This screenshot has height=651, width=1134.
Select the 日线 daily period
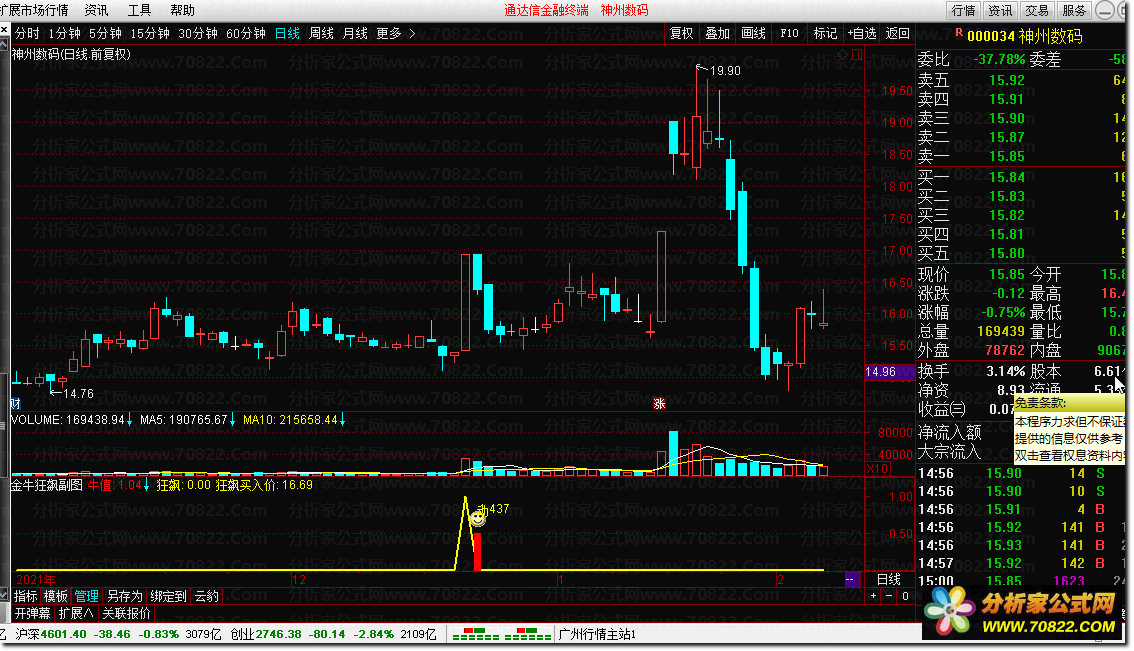(287, 33)
